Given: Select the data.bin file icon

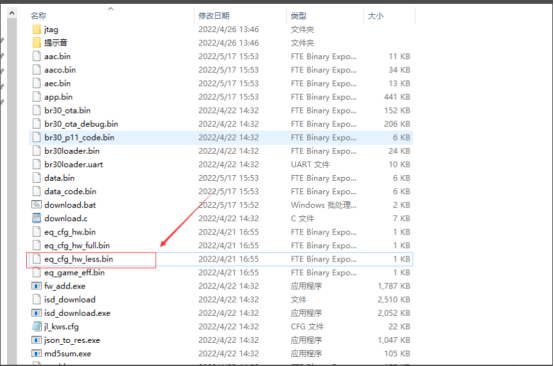Looking at the screenshot, I should coord(36,178).
